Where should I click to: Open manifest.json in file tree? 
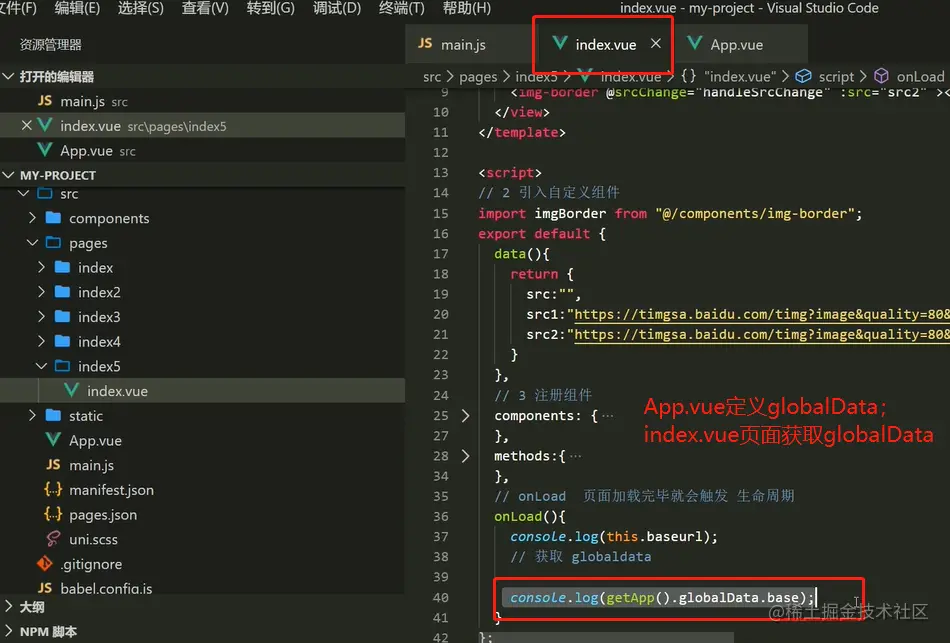click(202, 490)
